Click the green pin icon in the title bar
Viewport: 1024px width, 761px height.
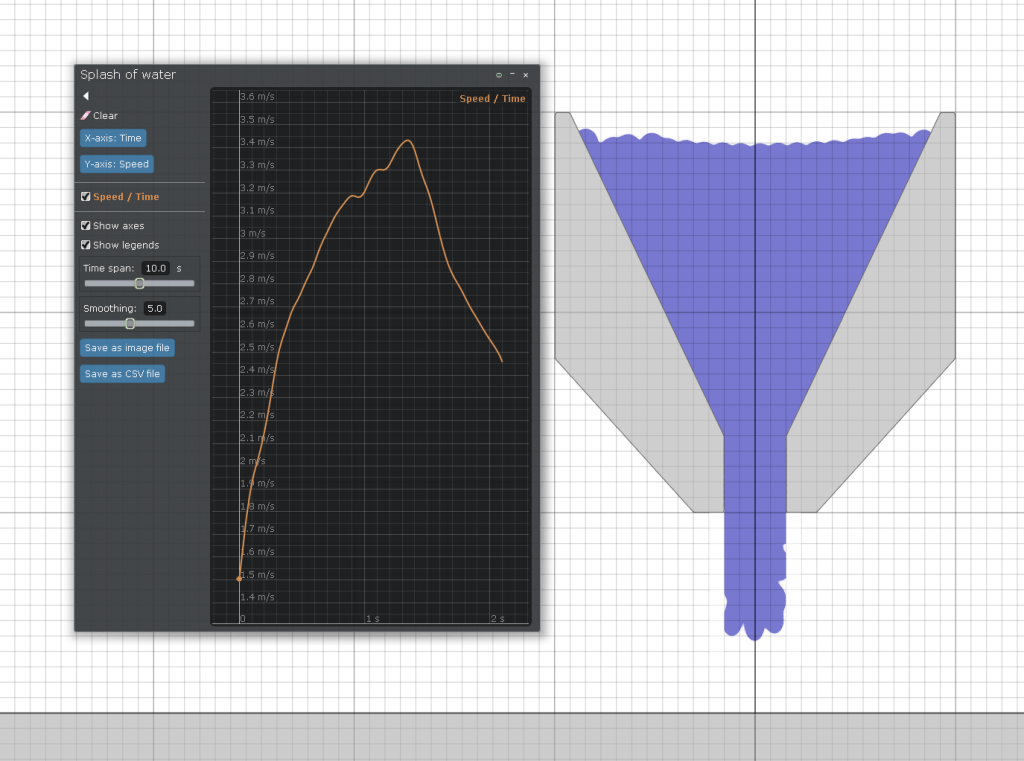tap(499, 75)
